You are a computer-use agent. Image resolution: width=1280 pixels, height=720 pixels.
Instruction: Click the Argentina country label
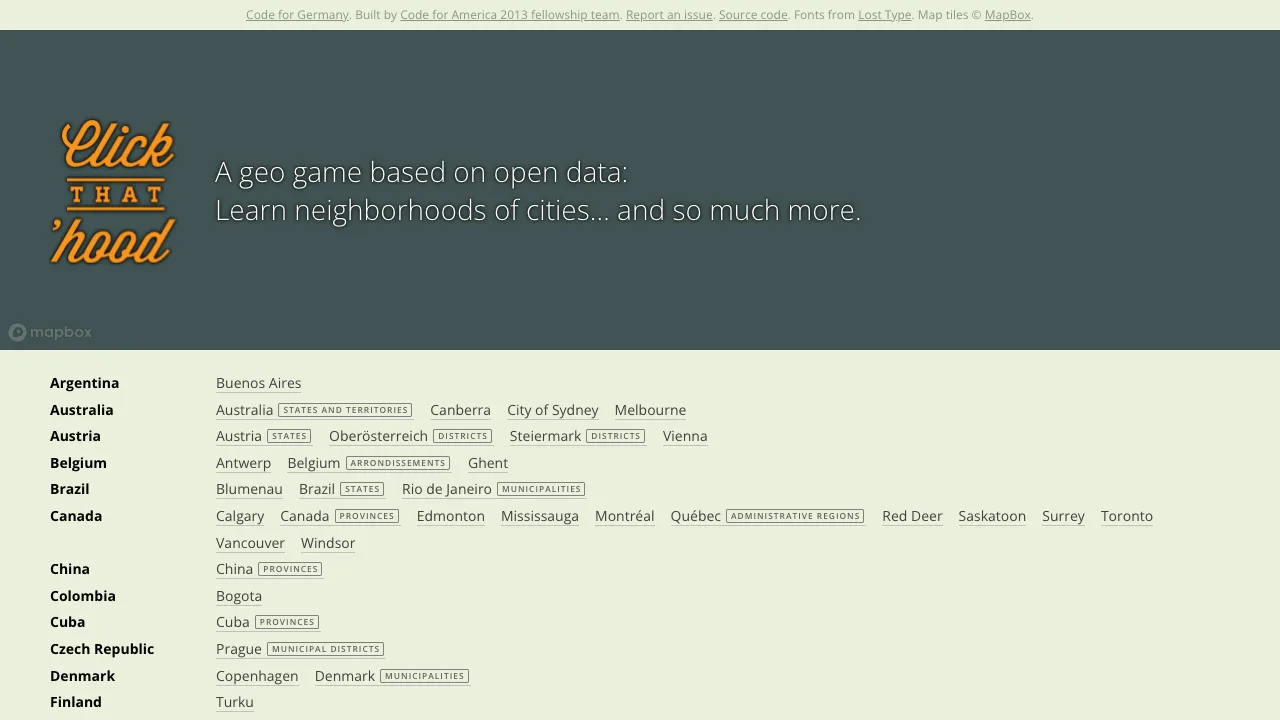click(84, 383)
